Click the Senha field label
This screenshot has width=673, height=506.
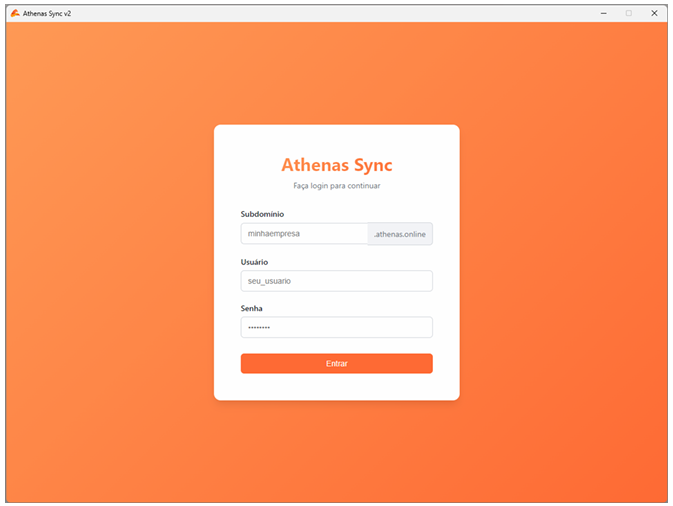pyautogui.click(x=251, y=309)
